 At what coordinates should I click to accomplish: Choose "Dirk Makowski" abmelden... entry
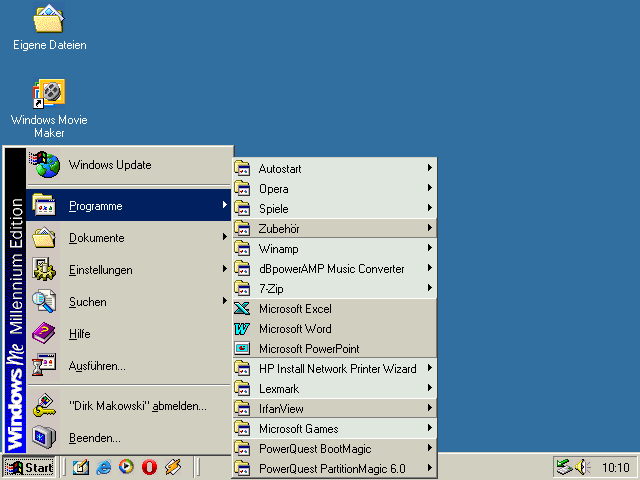pos(129,406)
